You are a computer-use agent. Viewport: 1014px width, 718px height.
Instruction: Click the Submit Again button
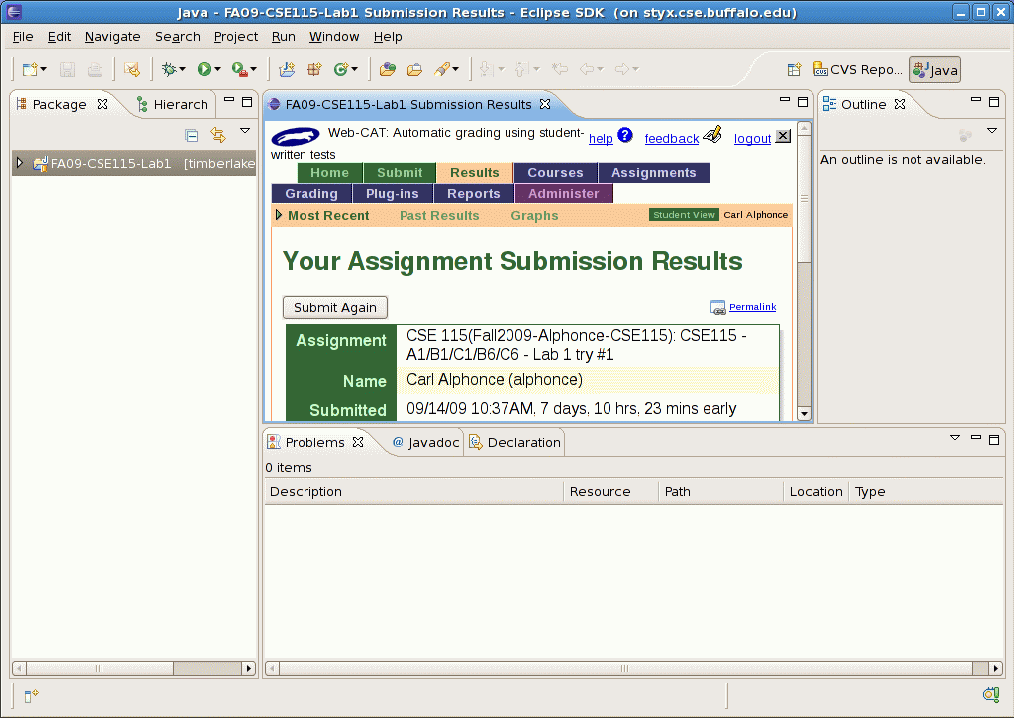point(335,308)
